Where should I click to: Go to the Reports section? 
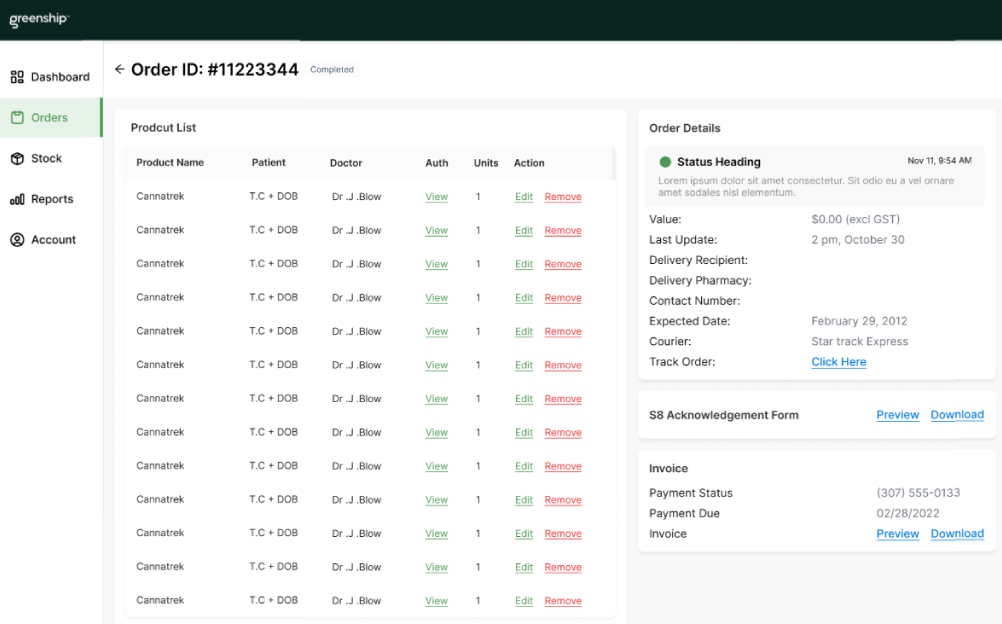(x=51, y=199)
